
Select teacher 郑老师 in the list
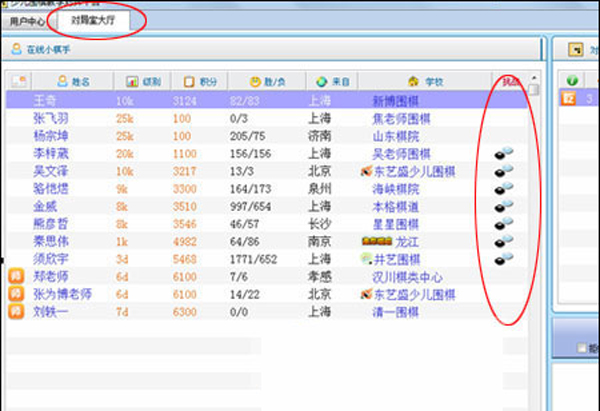(x=51, y=277)
